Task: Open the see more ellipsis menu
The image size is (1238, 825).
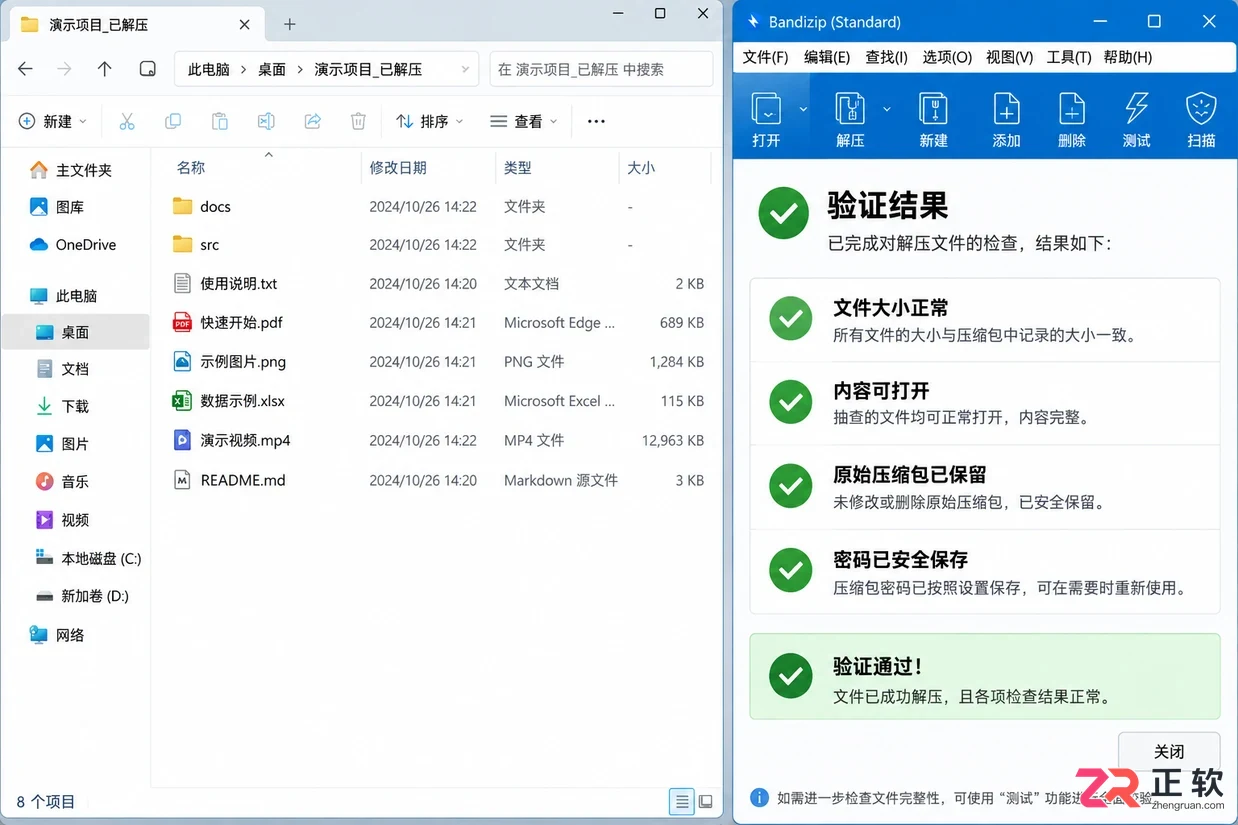Action: [596, 121]
